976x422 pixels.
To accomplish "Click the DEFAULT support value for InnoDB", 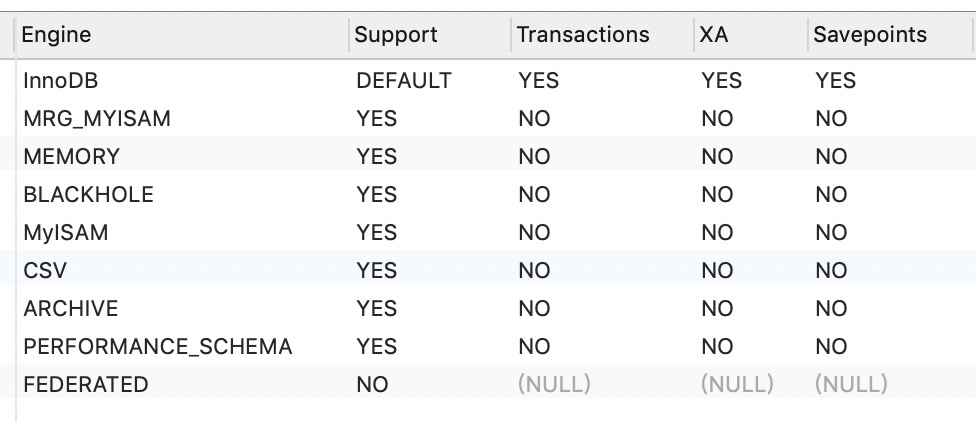I will click(403, 81).
